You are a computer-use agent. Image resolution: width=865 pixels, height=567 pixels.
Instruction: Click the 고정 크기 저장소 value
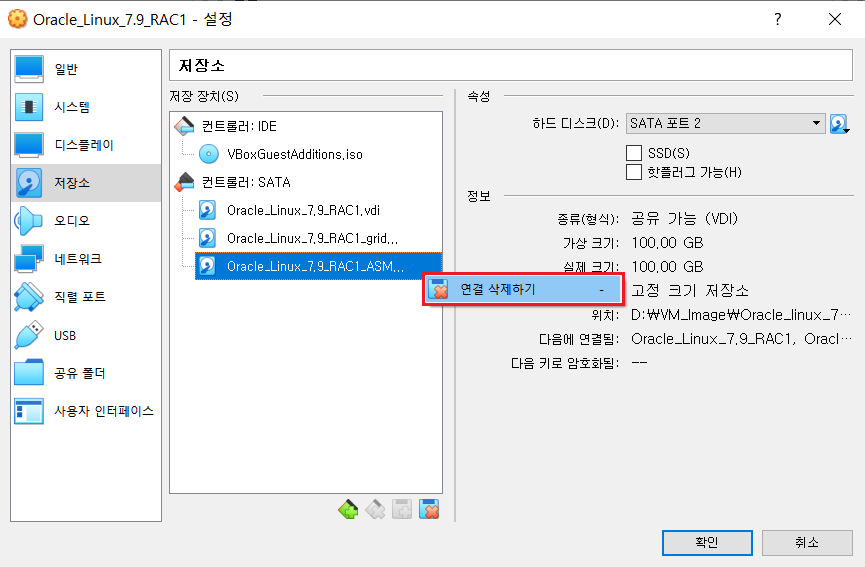tap(690, 290)
